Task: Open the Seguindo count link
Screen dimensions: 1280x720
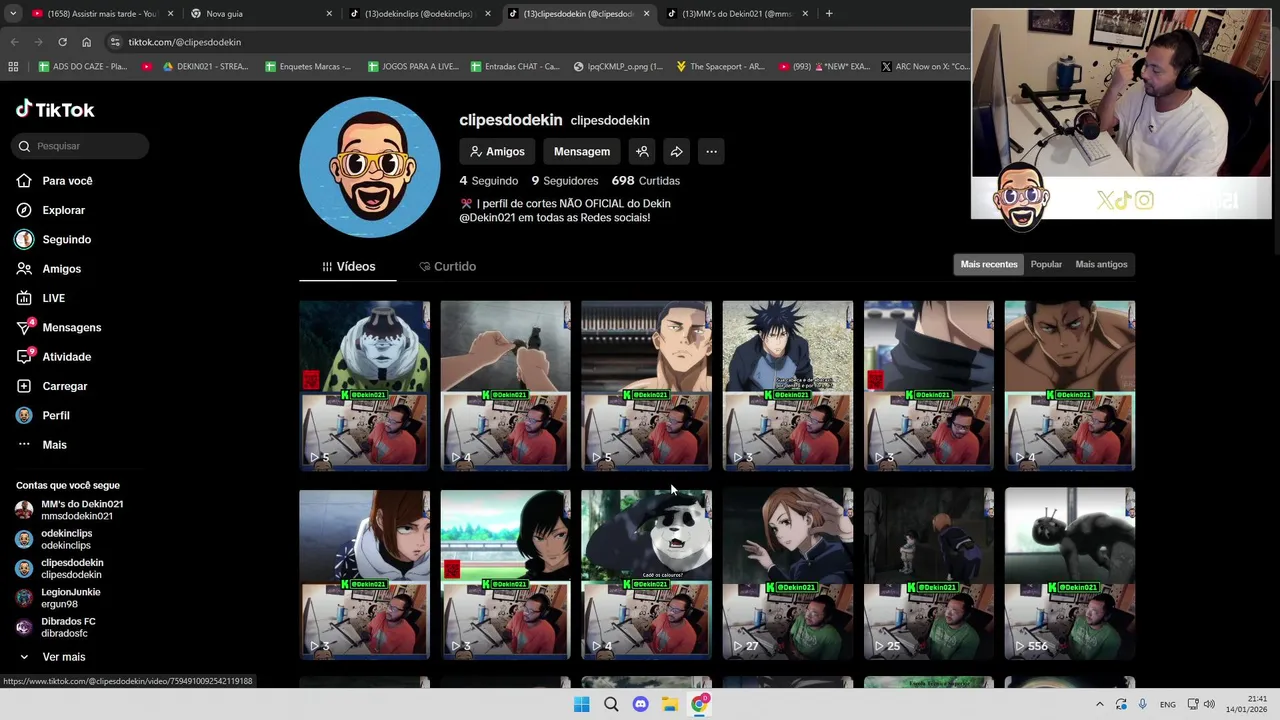Action: pos(489,181)
